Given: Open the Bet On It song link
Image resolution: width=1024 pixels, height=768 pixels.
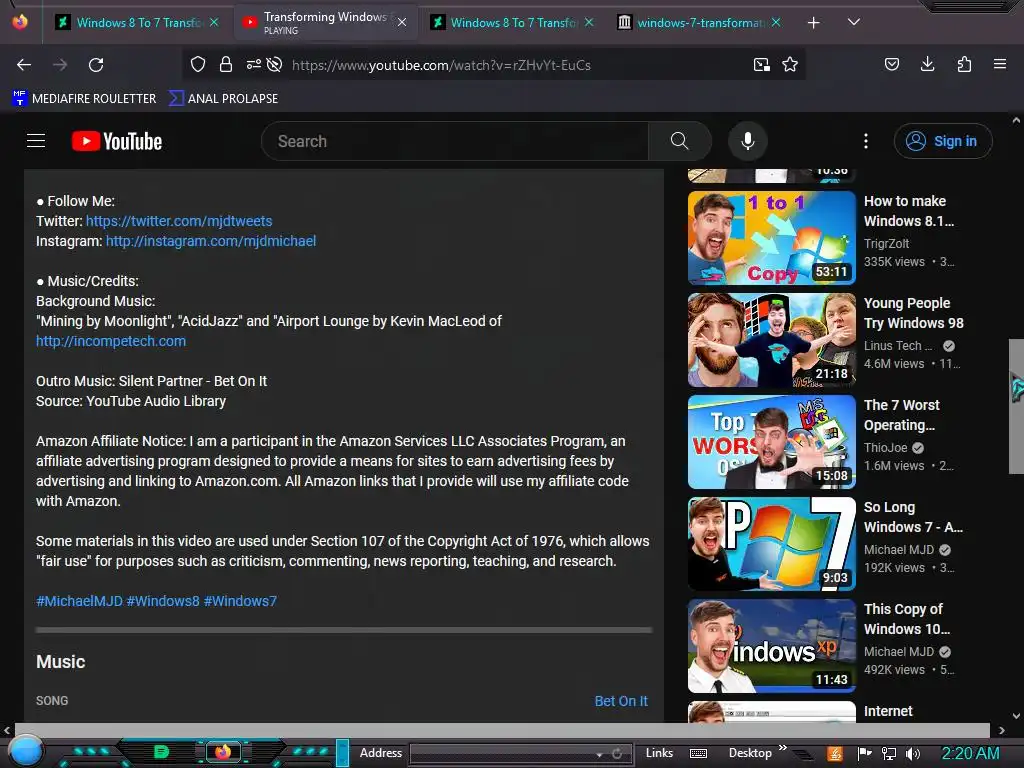Looking at the screenshot, I should 621,701.
